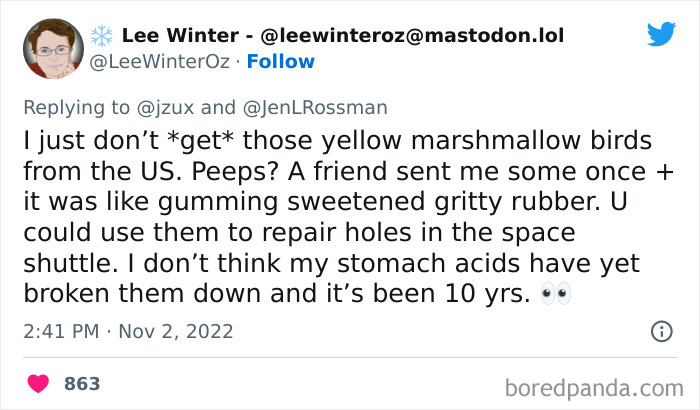This screenshot has width=700, height=410.
Task: Click the Lee Winter display name
Action: point(180,36)
